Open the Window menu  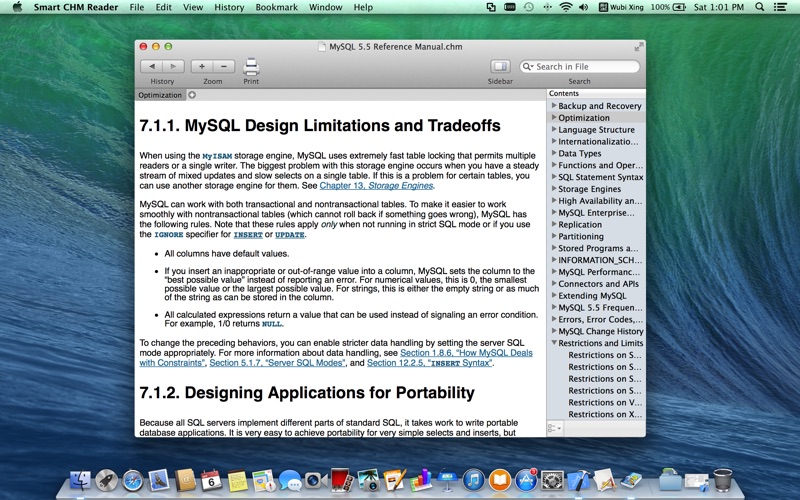tap(326, 7)
